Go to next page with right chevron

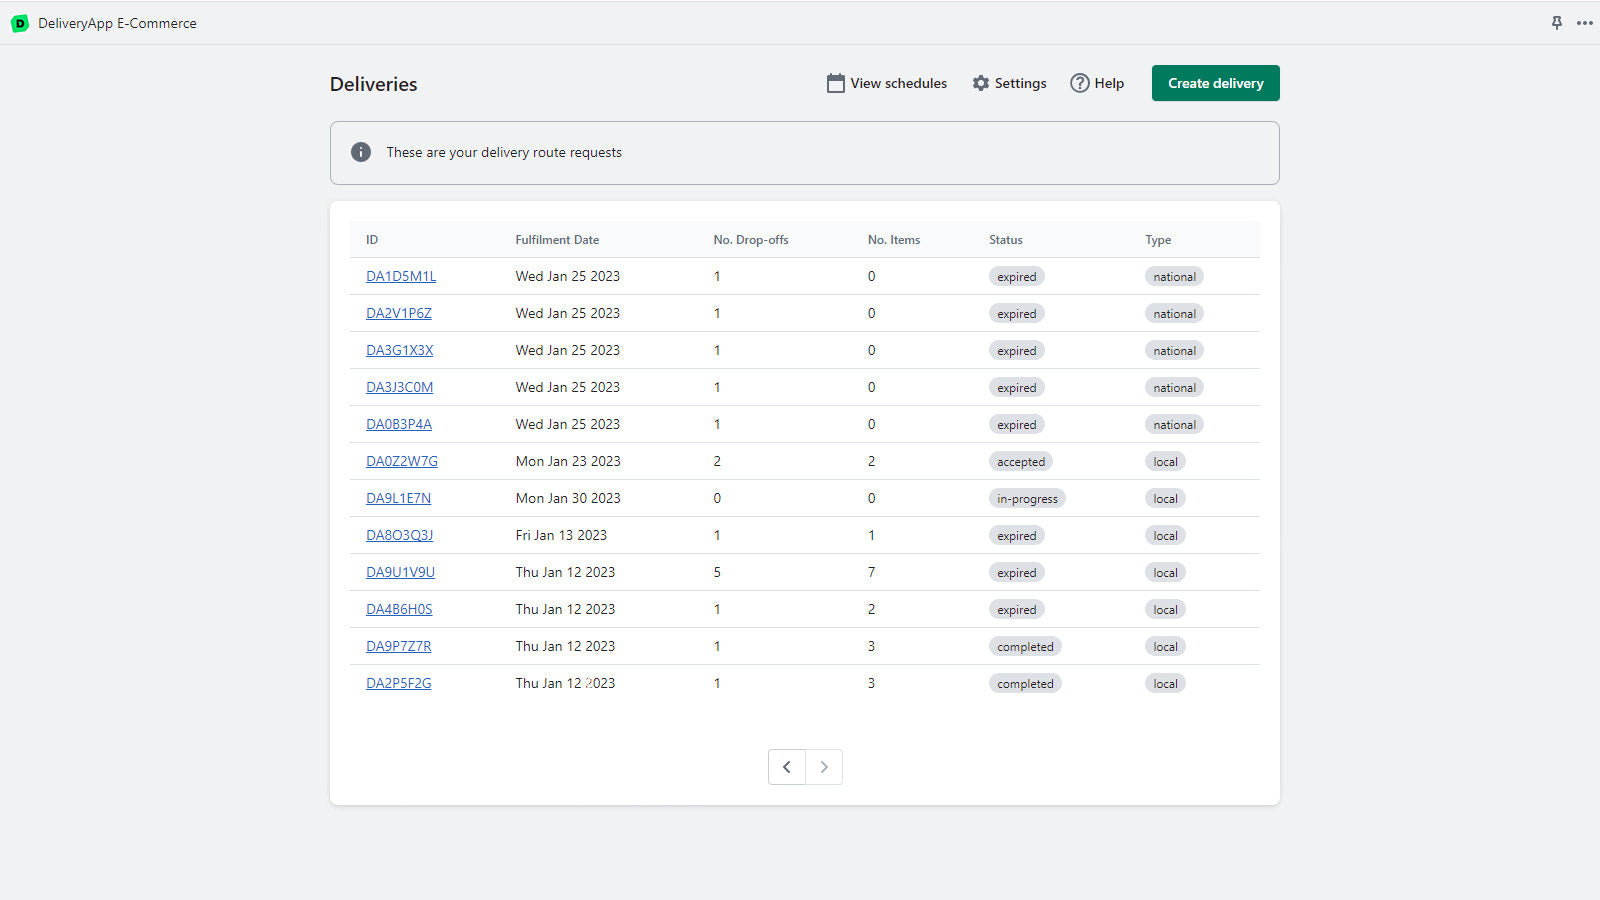point(824,767)
